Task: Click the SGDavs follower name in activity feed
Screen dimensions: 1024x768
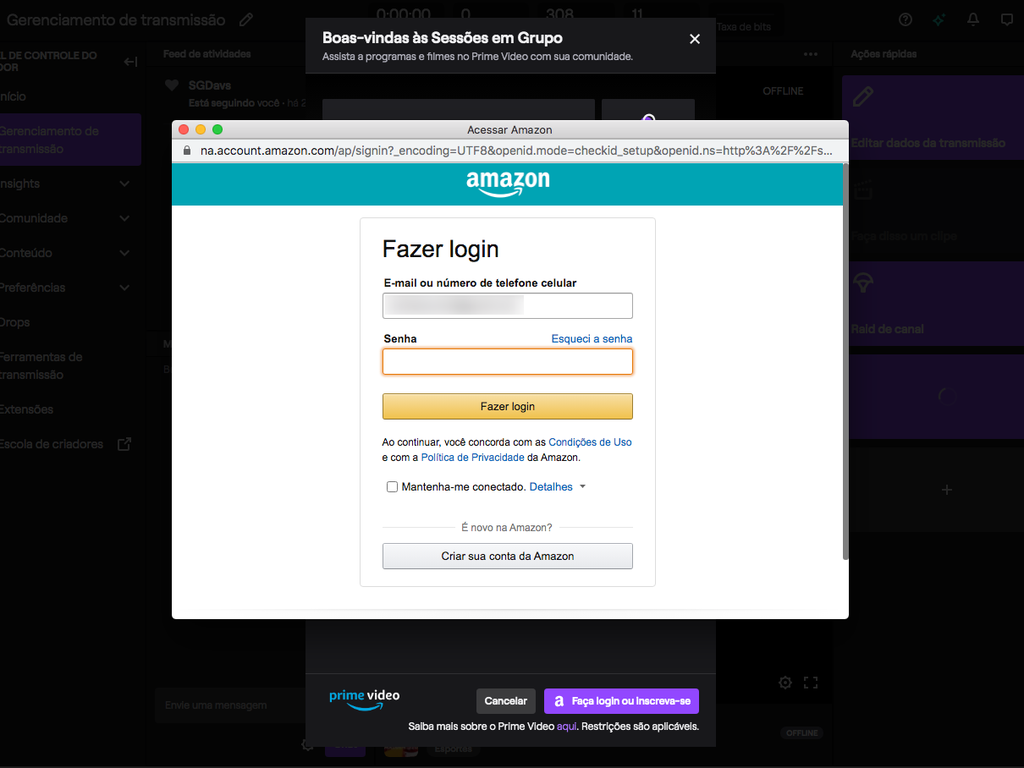Action: tap(210, 86)
